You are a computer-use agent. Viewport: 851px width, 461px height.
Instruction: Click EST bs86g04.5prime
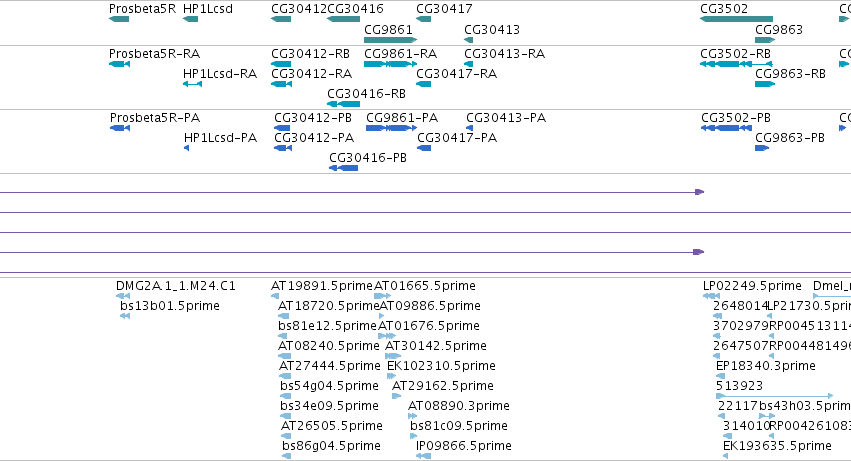[x=331, y=446]
